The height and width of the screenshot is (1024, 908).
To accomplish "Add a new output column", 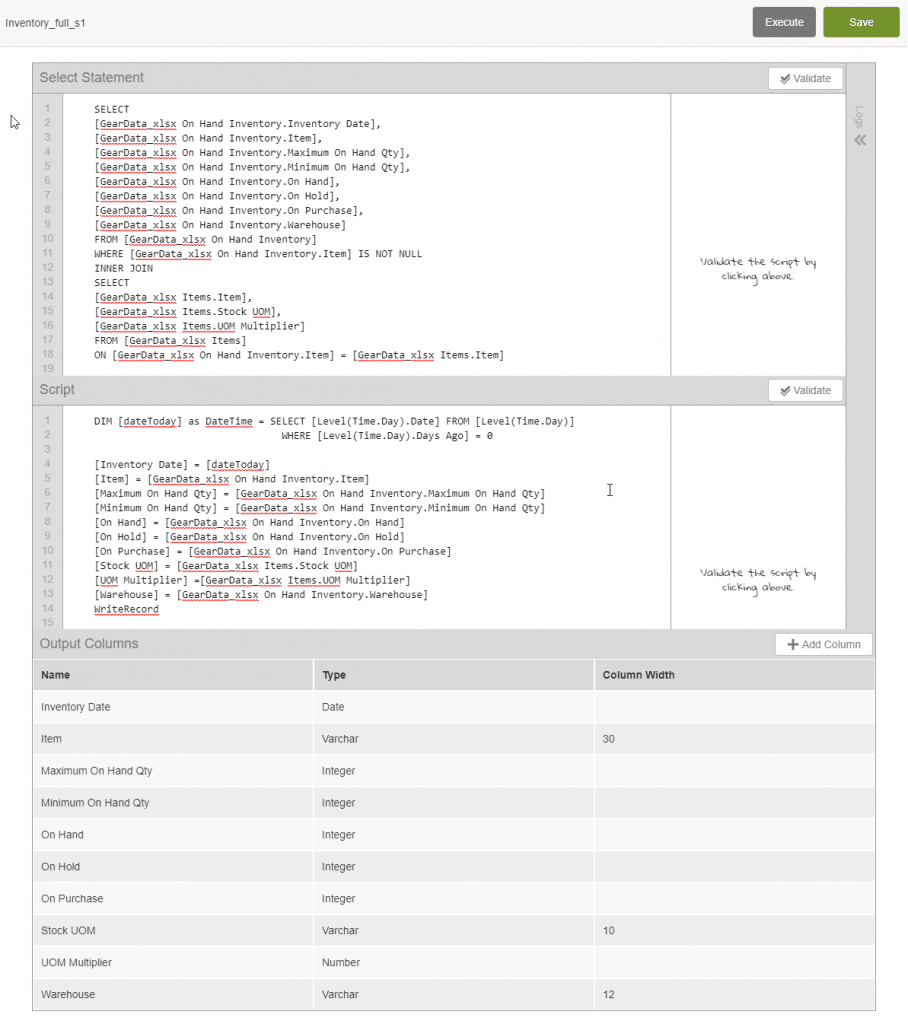I will [x=823, y=644].
